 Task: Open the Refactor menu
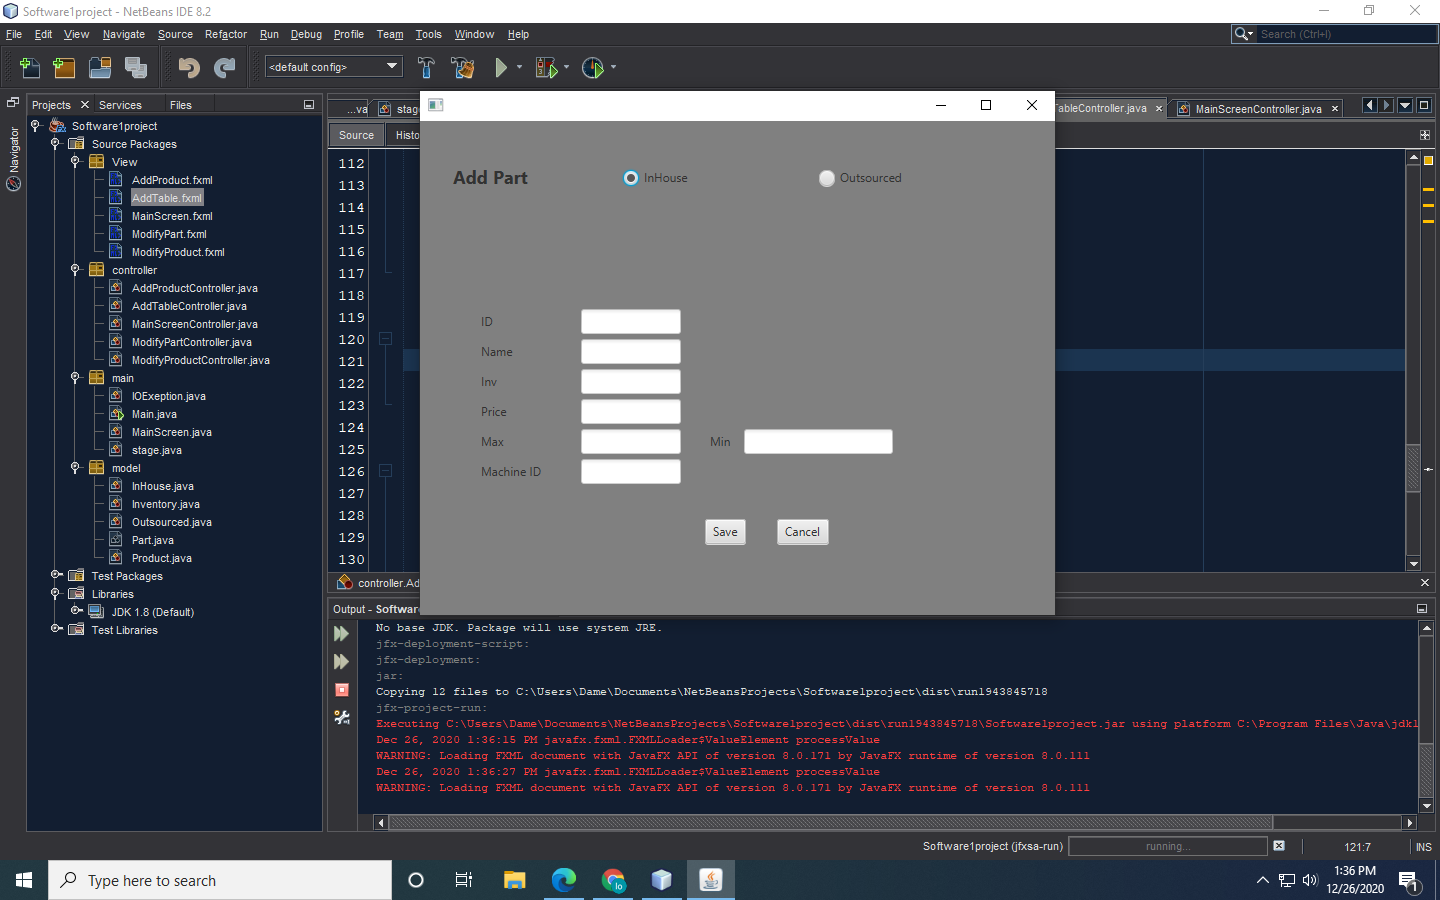225,33
